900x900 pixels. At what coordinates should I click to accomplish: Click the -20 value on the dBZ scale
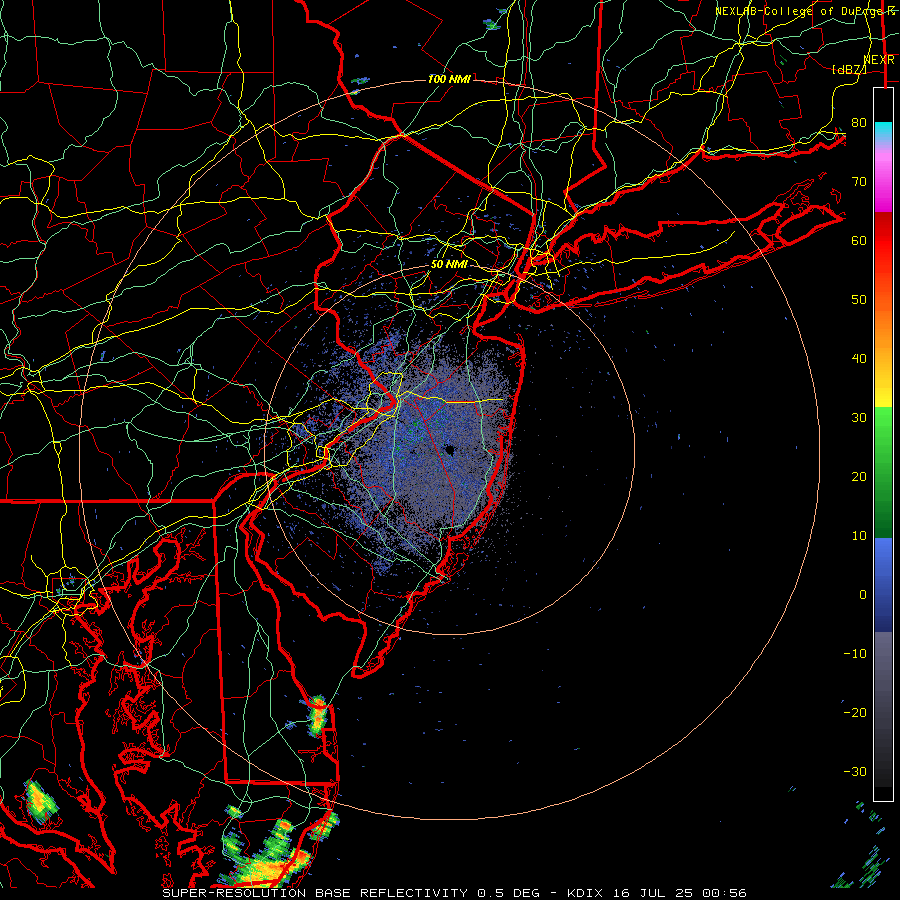[x=855, y=712]
